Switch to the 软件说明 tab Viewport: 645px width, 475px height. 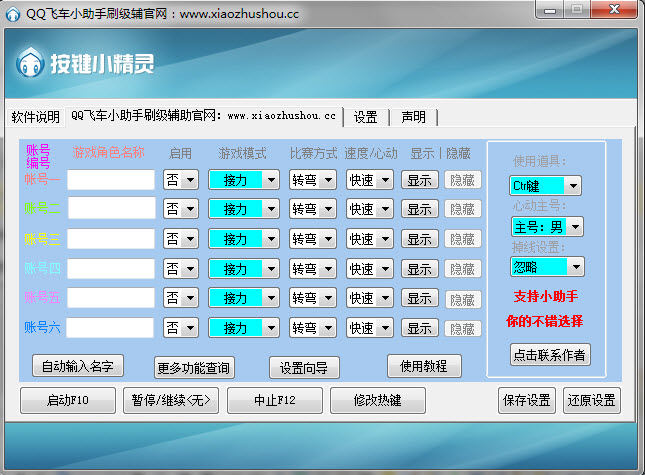tap(35, 117)
